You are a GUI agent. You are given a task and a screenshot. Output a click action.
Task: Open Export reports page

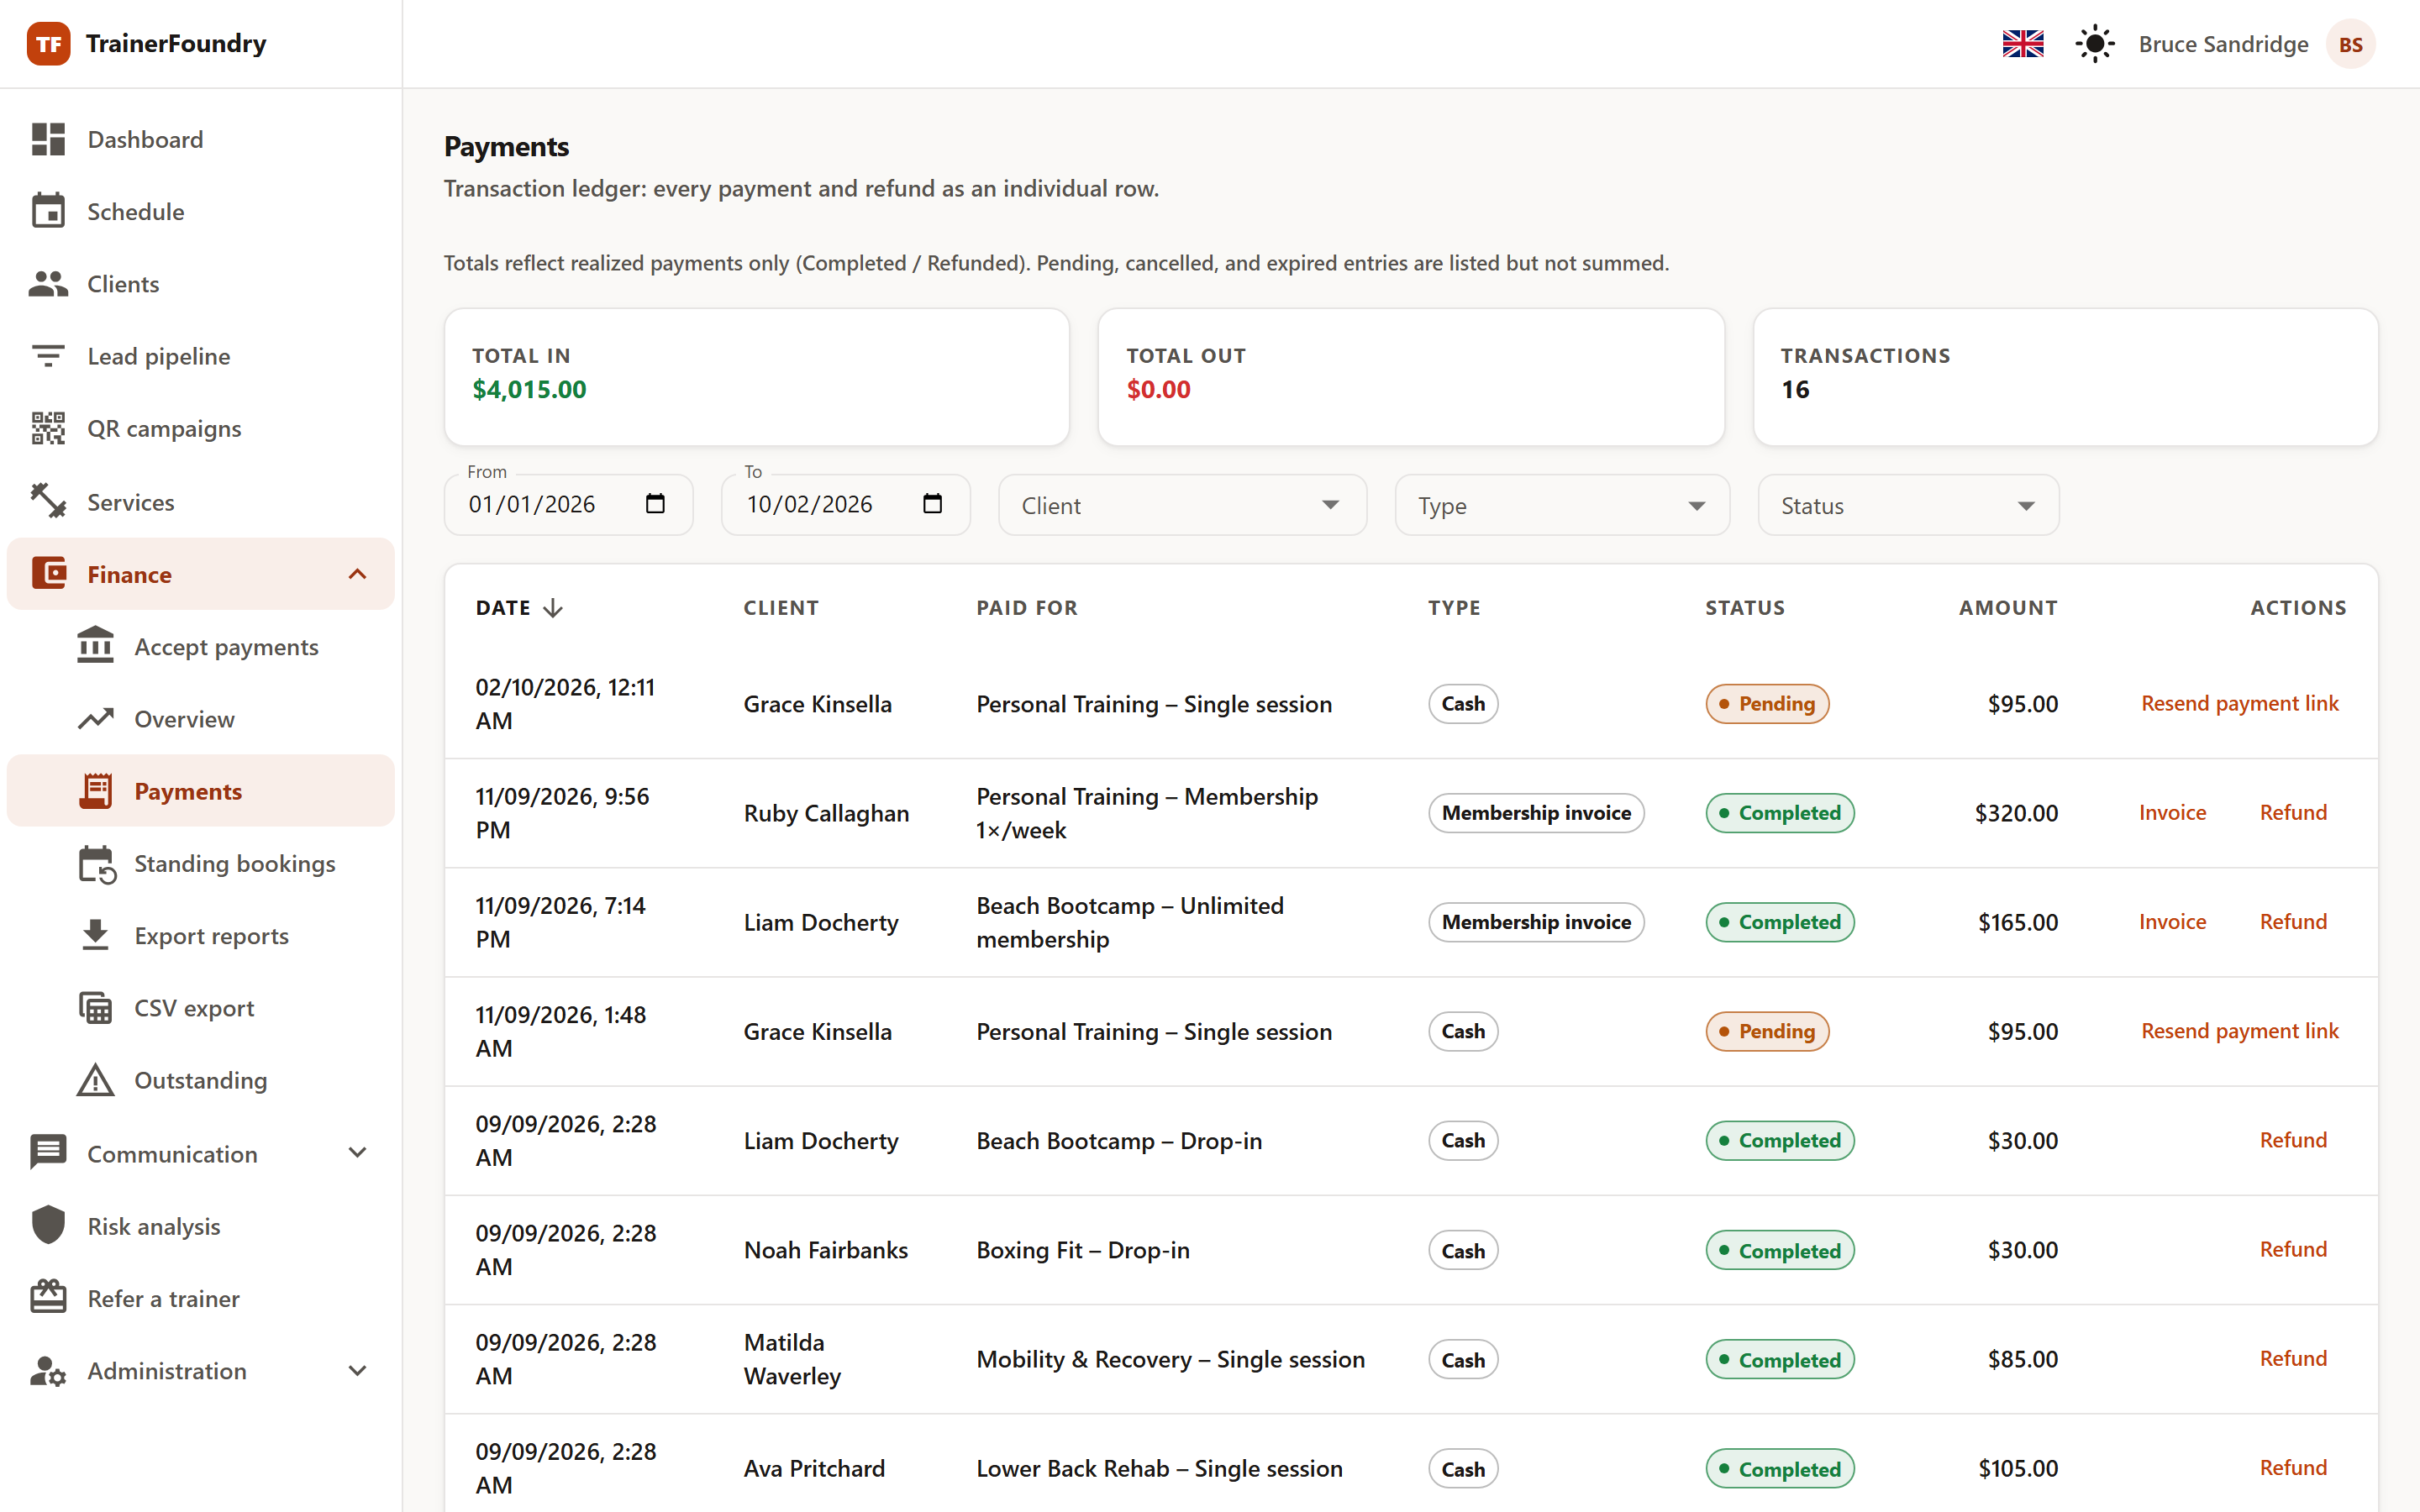200,935
